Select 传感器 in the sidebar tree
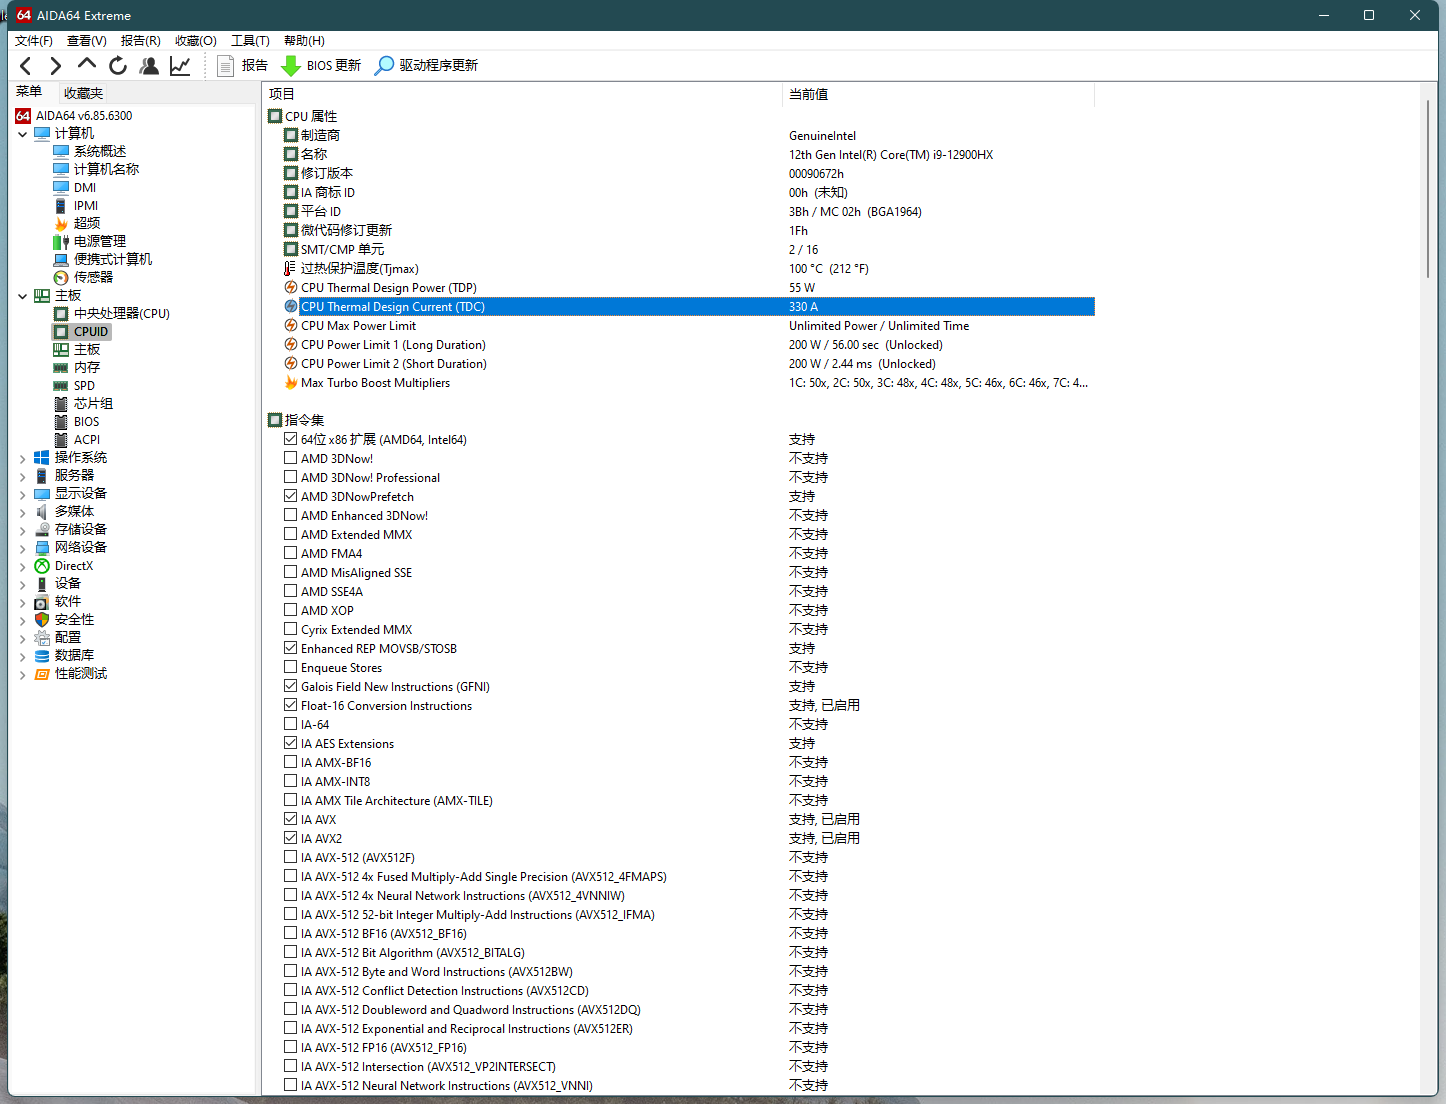The width and height of the screenshot is (1446, 1104). [x=93, y=277]
